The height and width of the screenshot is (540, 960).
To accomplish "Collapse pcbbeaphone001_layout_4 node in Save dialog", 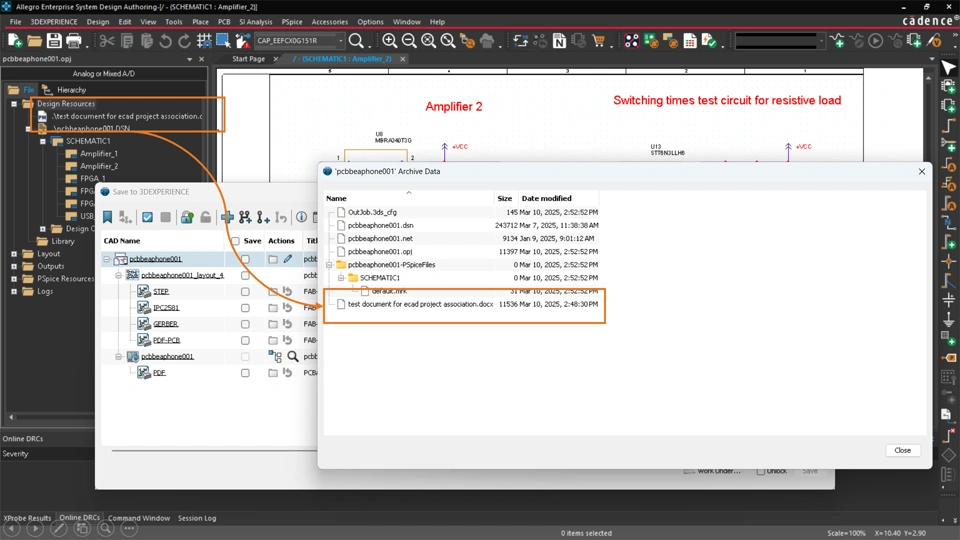I will [x=119, y=276].
